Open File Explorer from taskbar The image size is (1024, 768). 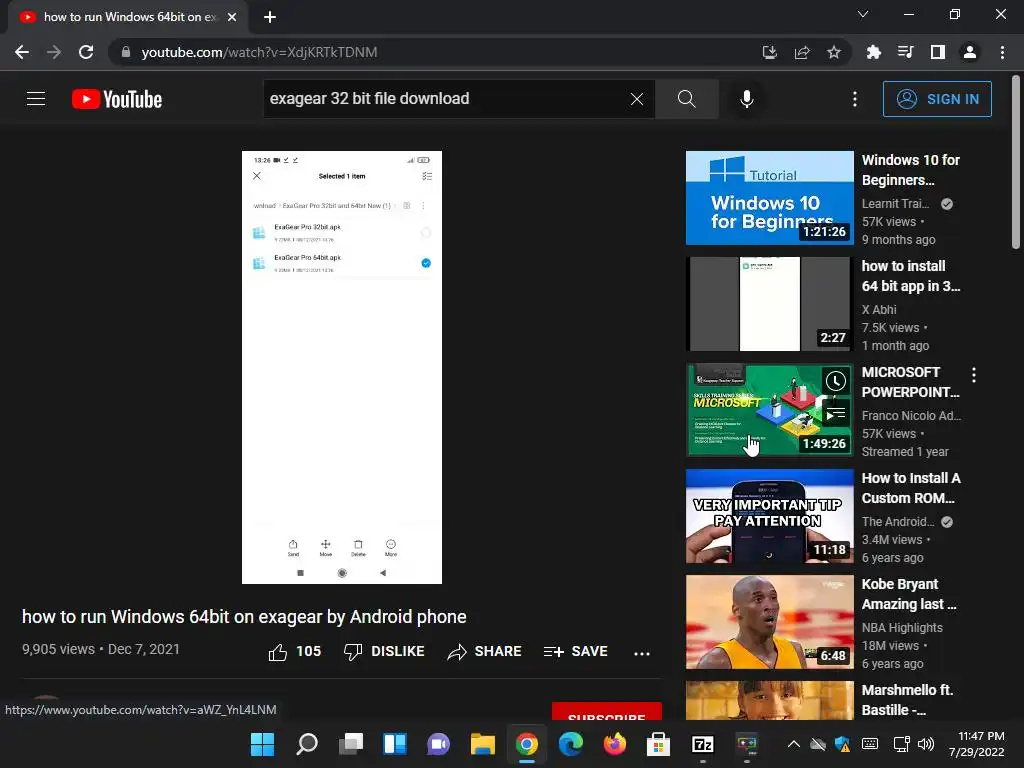click(483, 744)
